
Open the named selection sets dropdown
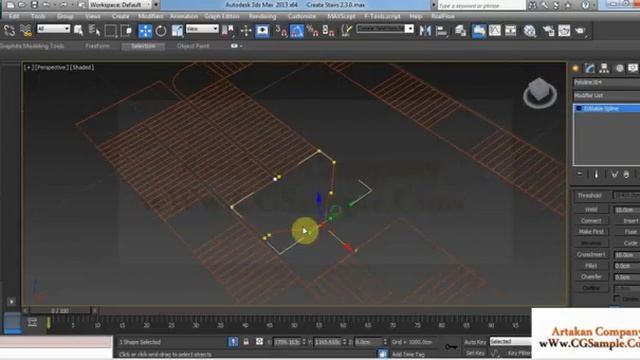click(385, 29)
